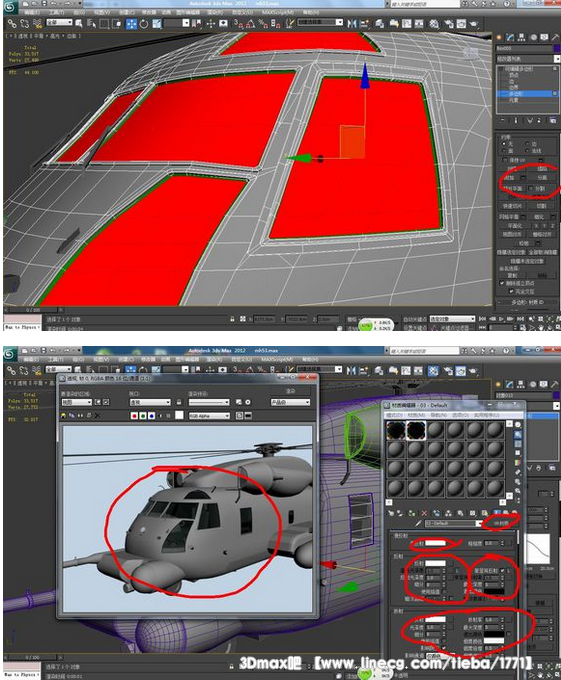The width and height of the screenshot is (561, 680).
Task: Toggle 3D Snaps icon in upper toolbar
Action: coord(238,23)
